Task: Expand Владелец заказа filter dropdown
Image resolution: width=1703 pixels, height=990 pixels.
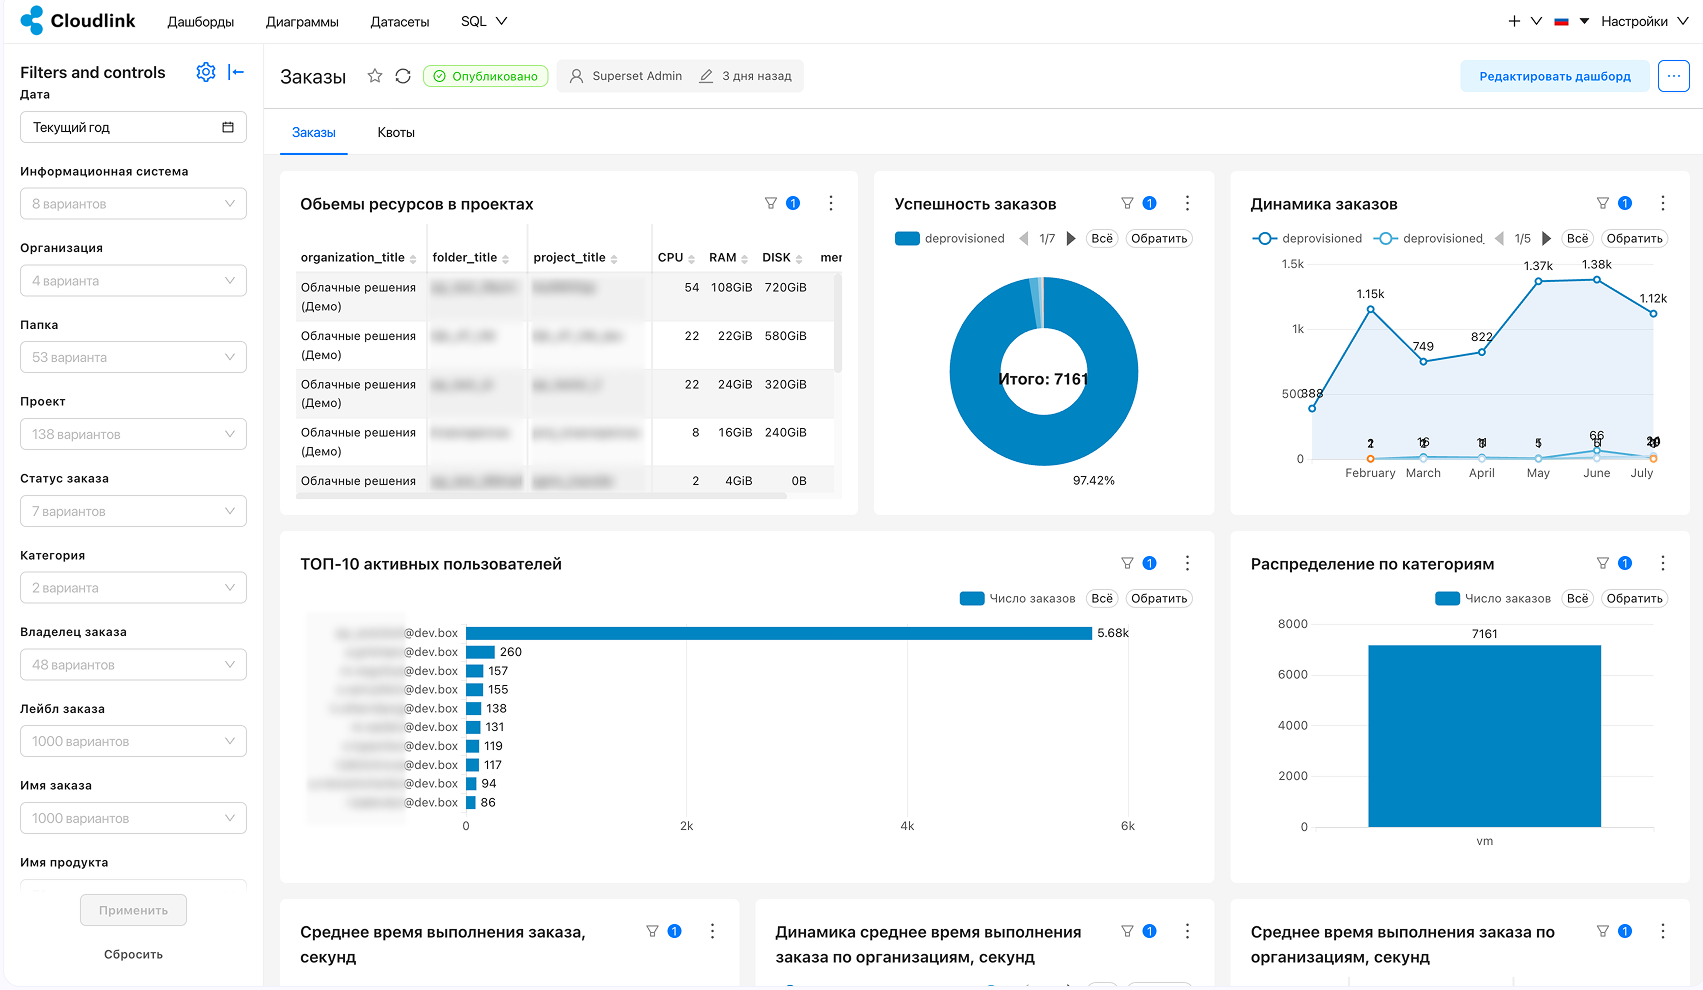Action: tap(133, 665)
